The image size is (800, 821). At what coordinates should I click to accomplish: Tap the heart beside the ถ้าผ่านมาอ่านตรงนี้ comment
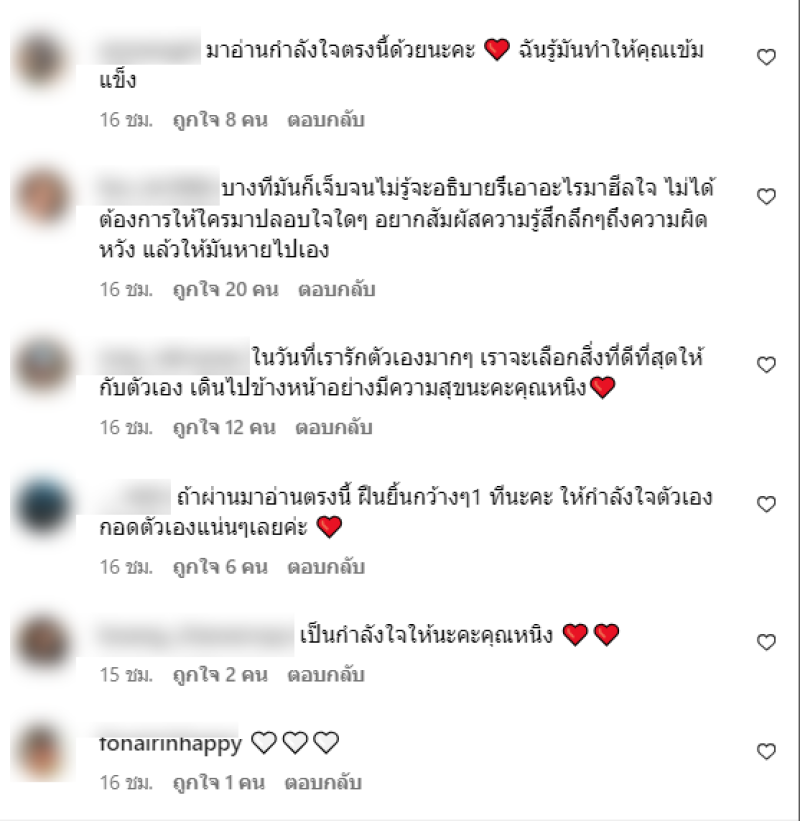pos(766,504)
